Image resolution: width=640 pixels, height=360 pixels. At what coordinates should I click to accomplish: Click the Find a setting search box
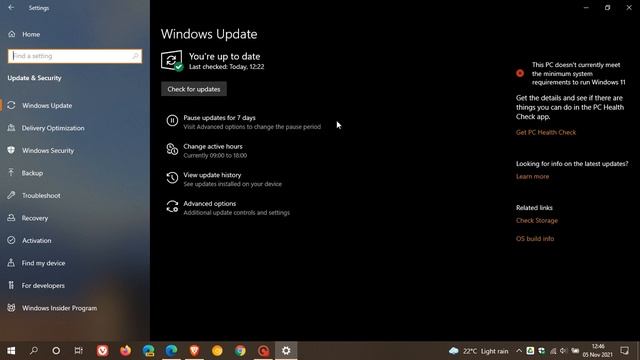[75, 56]
